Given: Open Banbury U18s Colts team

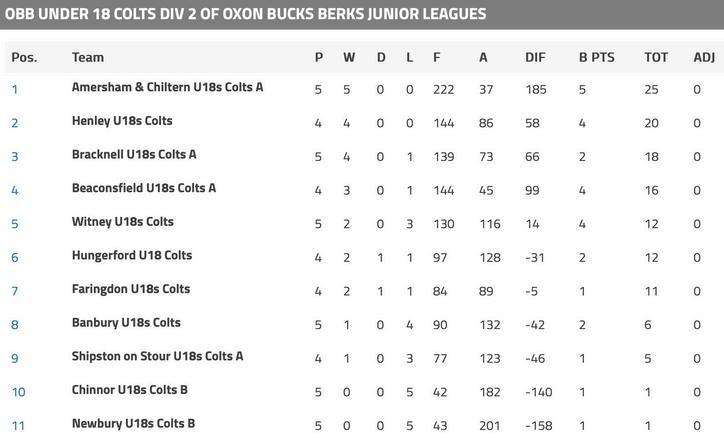Looking at the screenshot, I should pyautogui.click(x=126, y=323).
